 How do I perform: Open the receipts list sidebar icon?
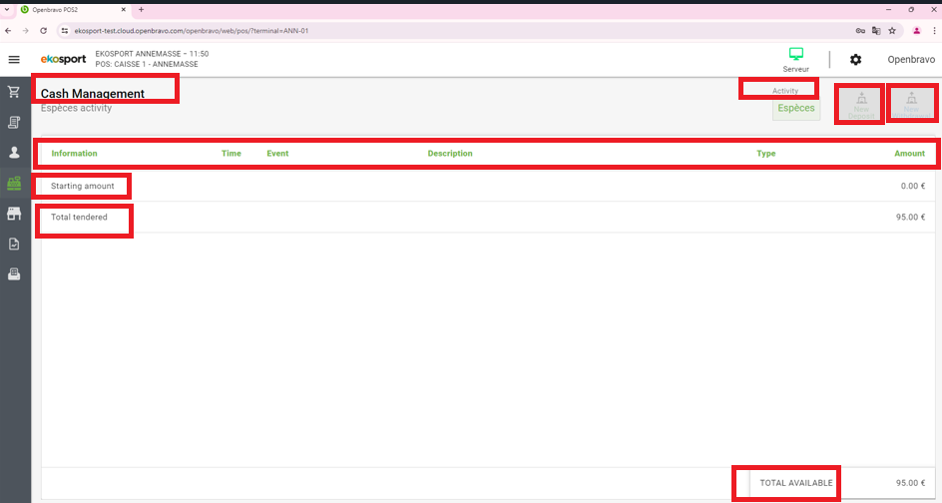pos(14,123)
